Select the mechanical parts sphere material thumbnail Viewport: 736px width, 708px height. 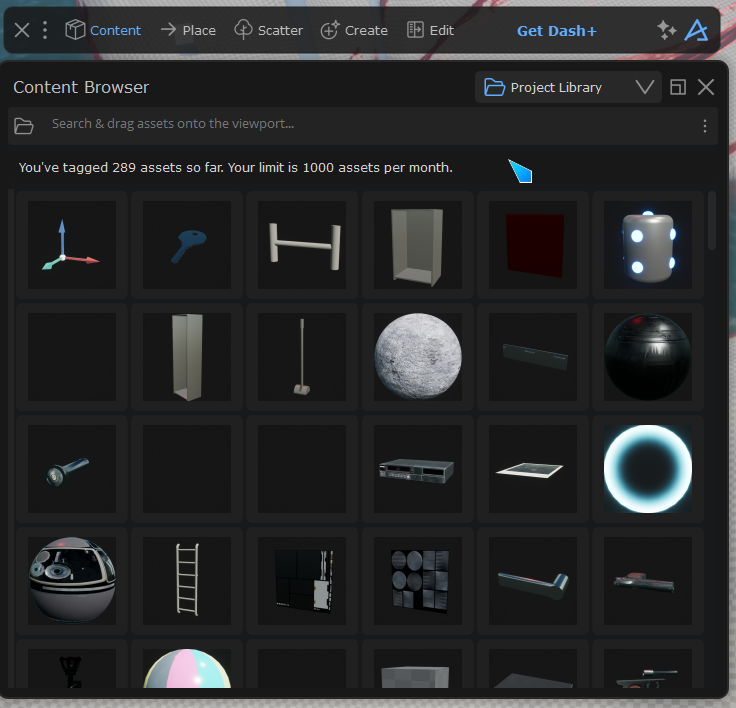pos(72,581)
